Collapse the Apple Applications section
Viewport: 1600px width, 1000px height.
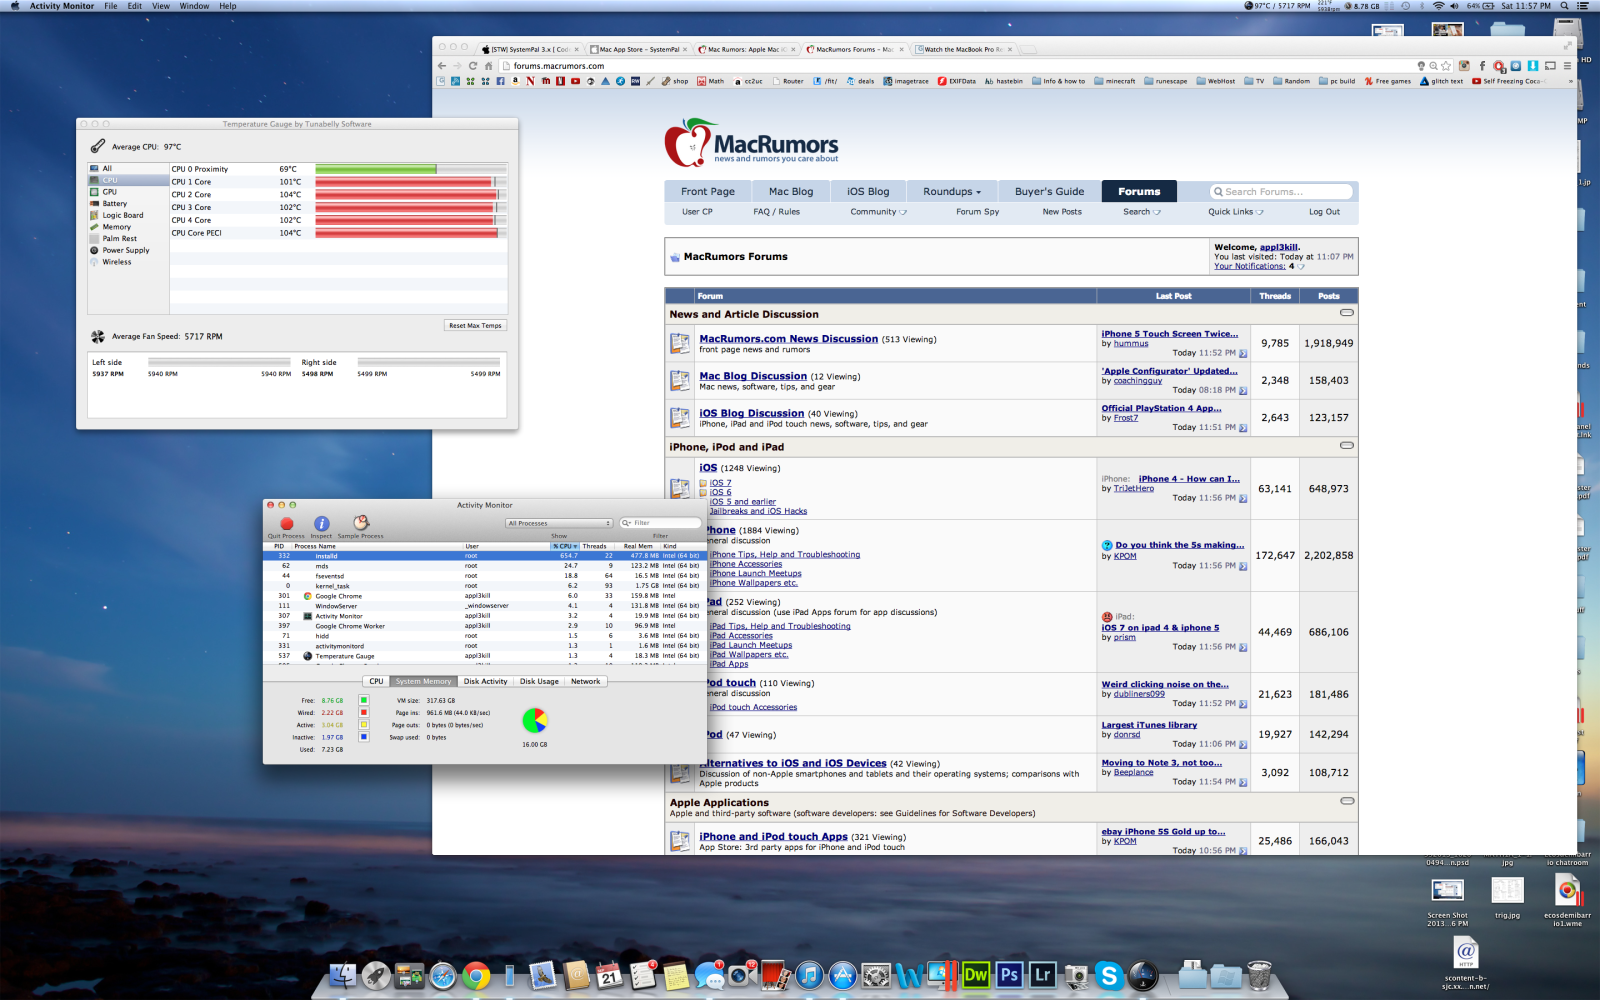pyautogui.click(x=1347, y=801)
